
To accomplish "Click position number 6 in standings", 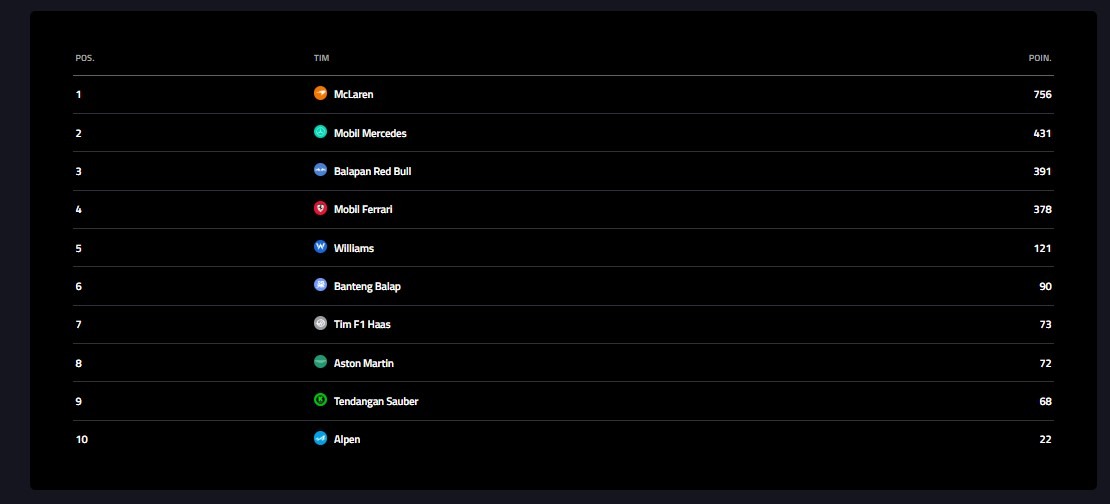I will pos(78,286).
